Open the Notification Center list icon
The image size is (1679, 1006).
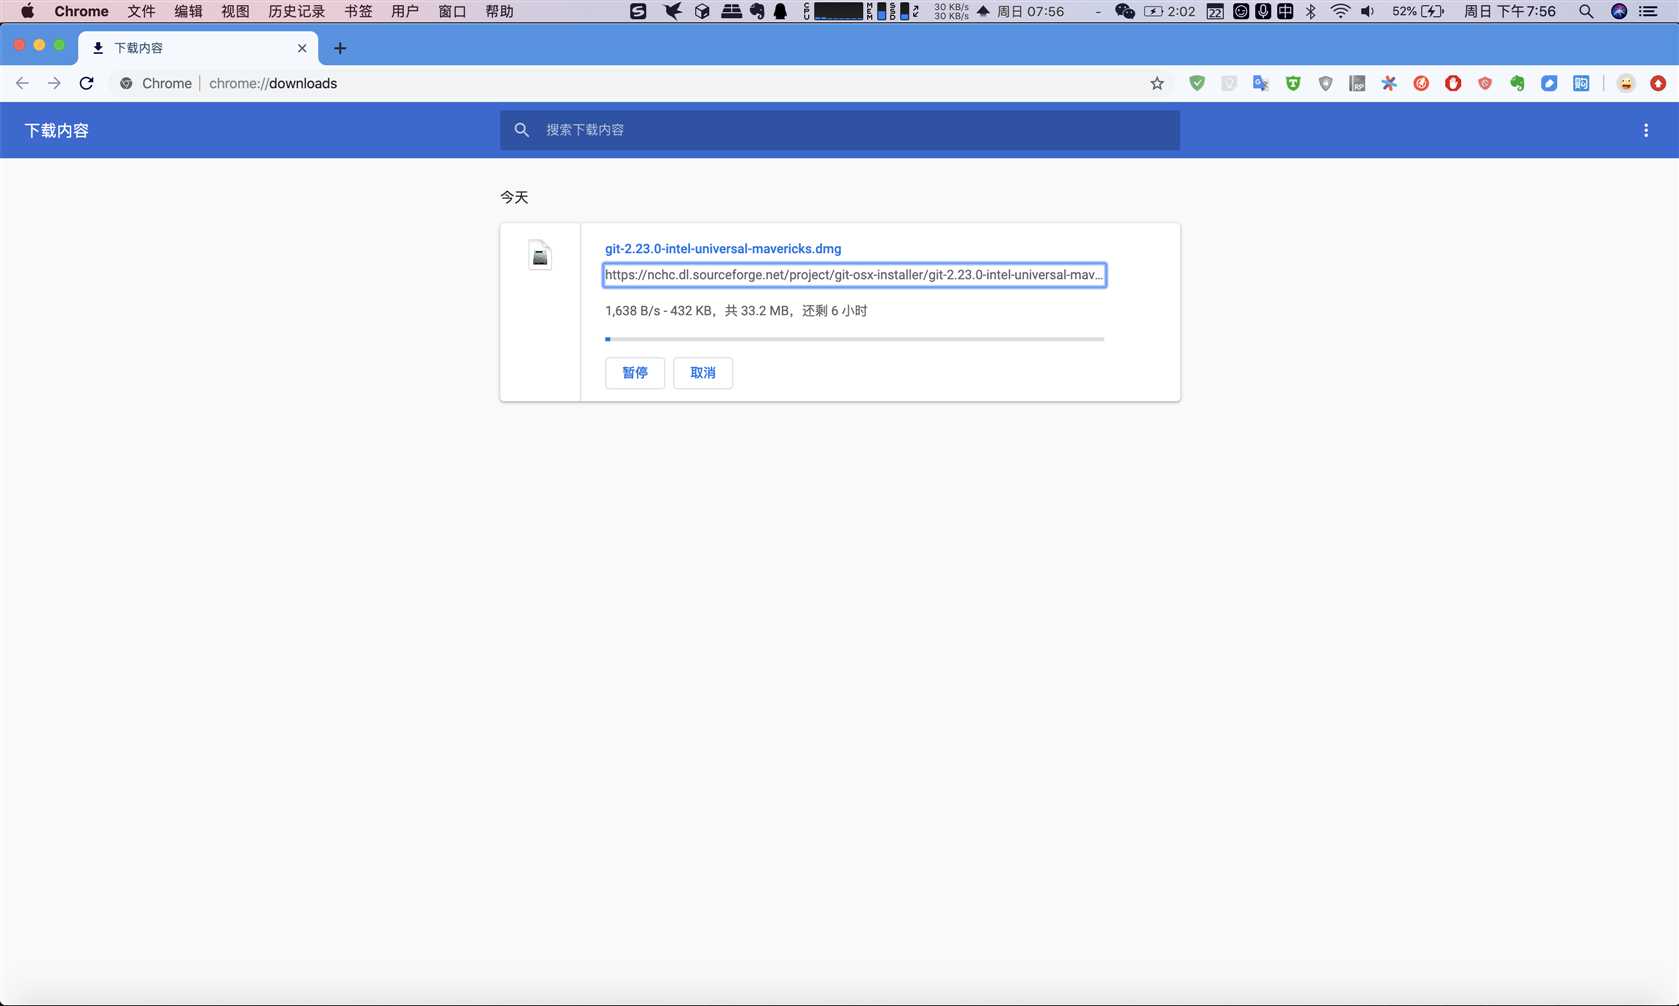pos(1649,12)
